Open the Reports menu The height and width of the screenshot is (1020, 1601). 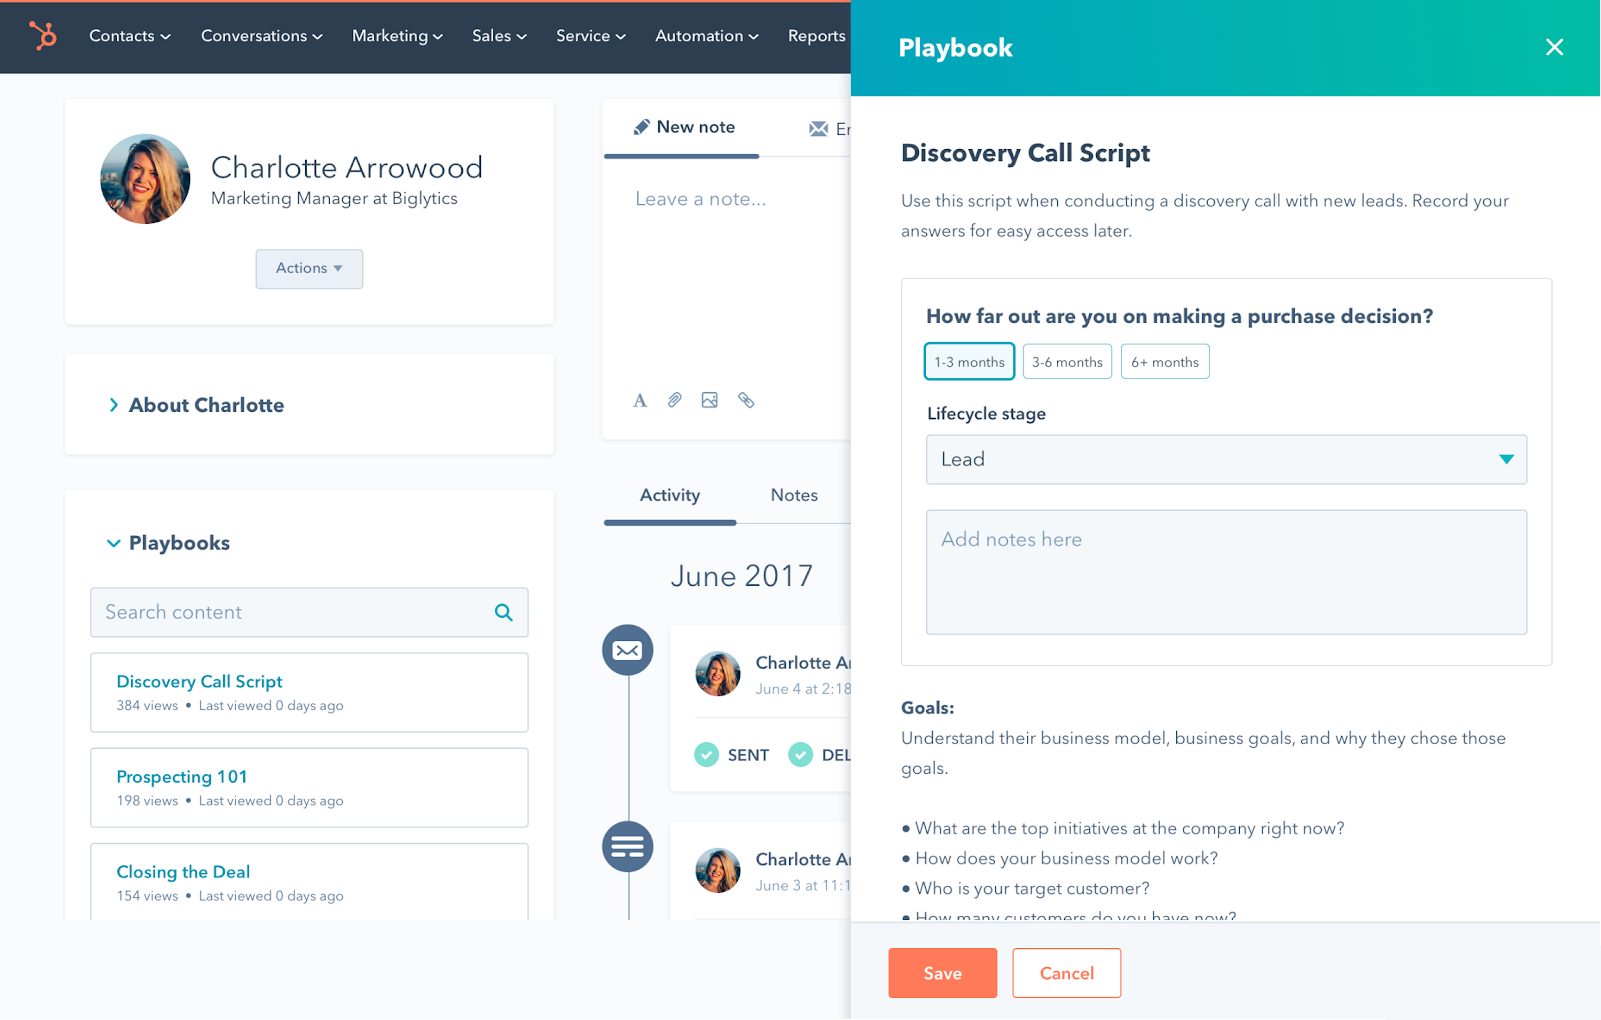817,36
